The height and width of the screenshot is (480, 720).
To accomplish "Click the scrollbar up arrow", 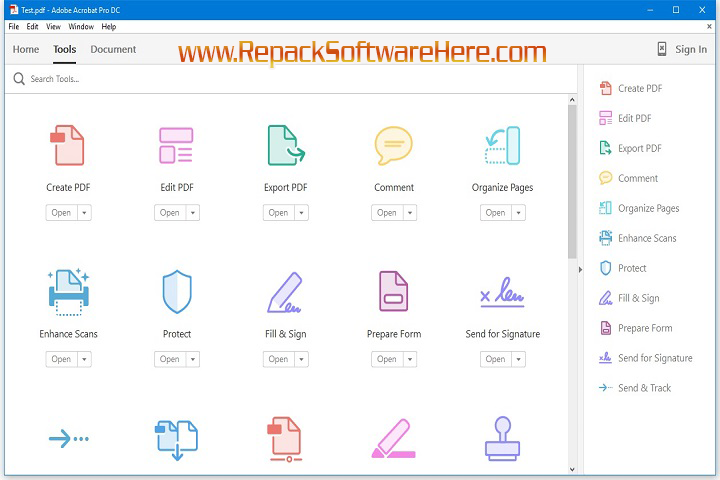I will point(572,100).
